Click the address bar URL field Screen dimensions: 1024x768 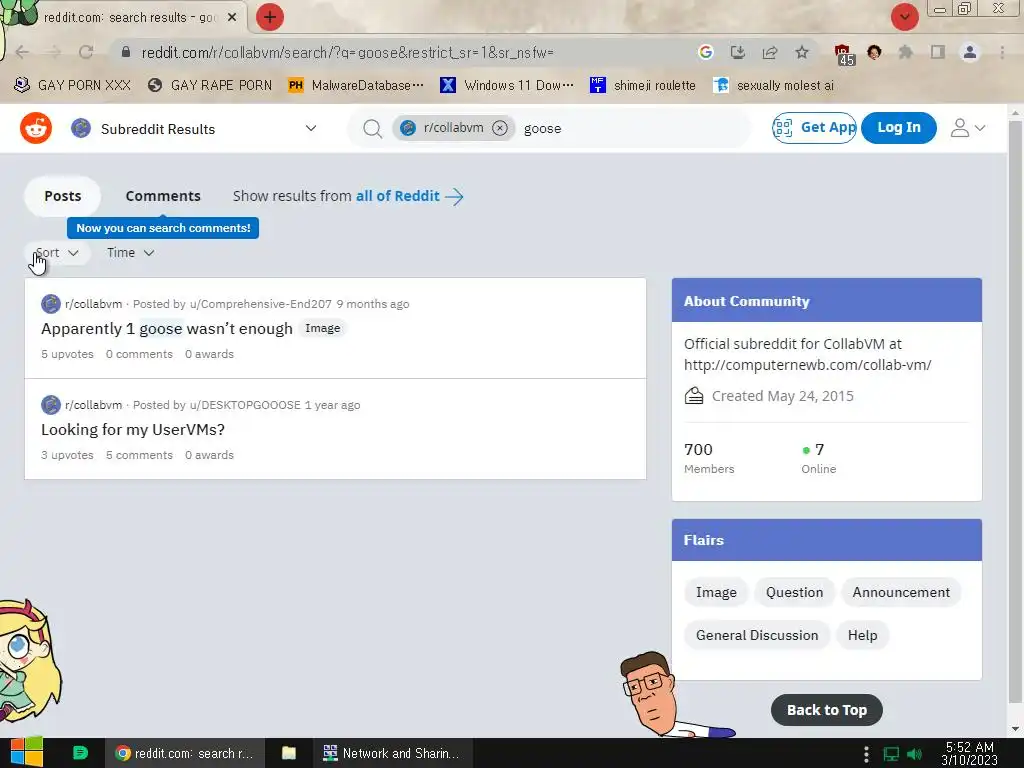405,52
